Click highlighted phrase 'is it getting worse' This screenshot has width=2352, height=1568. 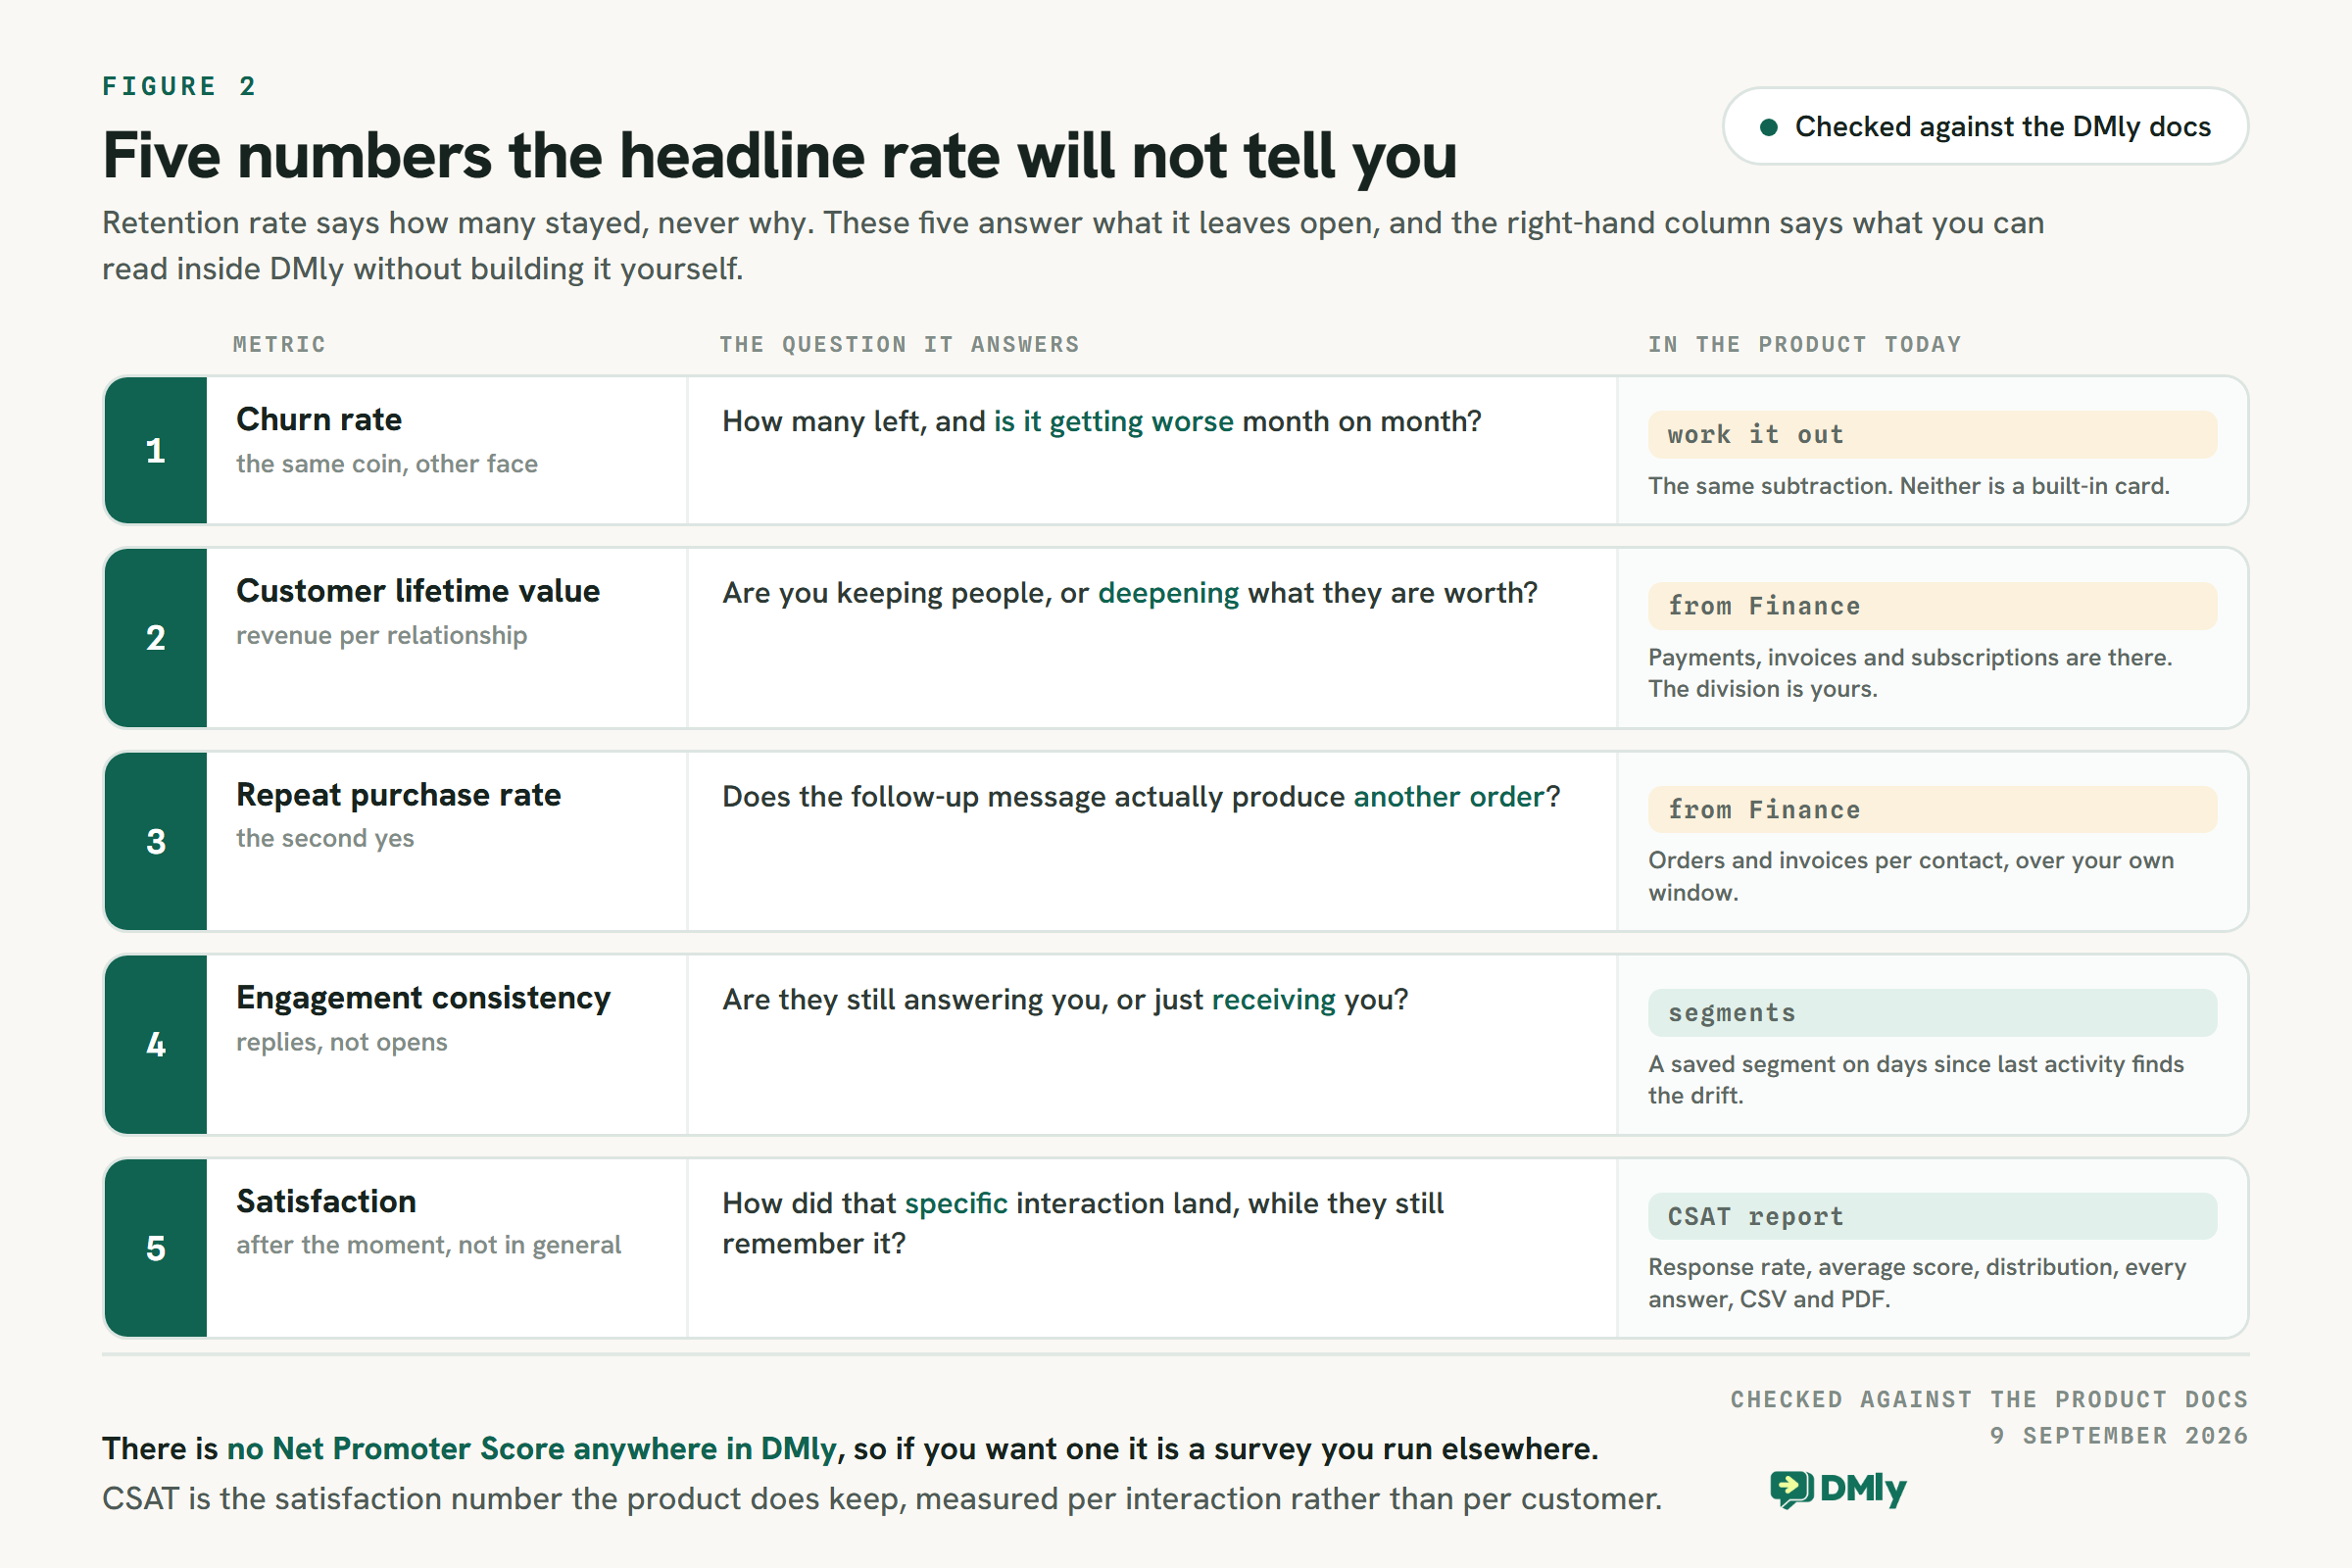click(1114, 422)
